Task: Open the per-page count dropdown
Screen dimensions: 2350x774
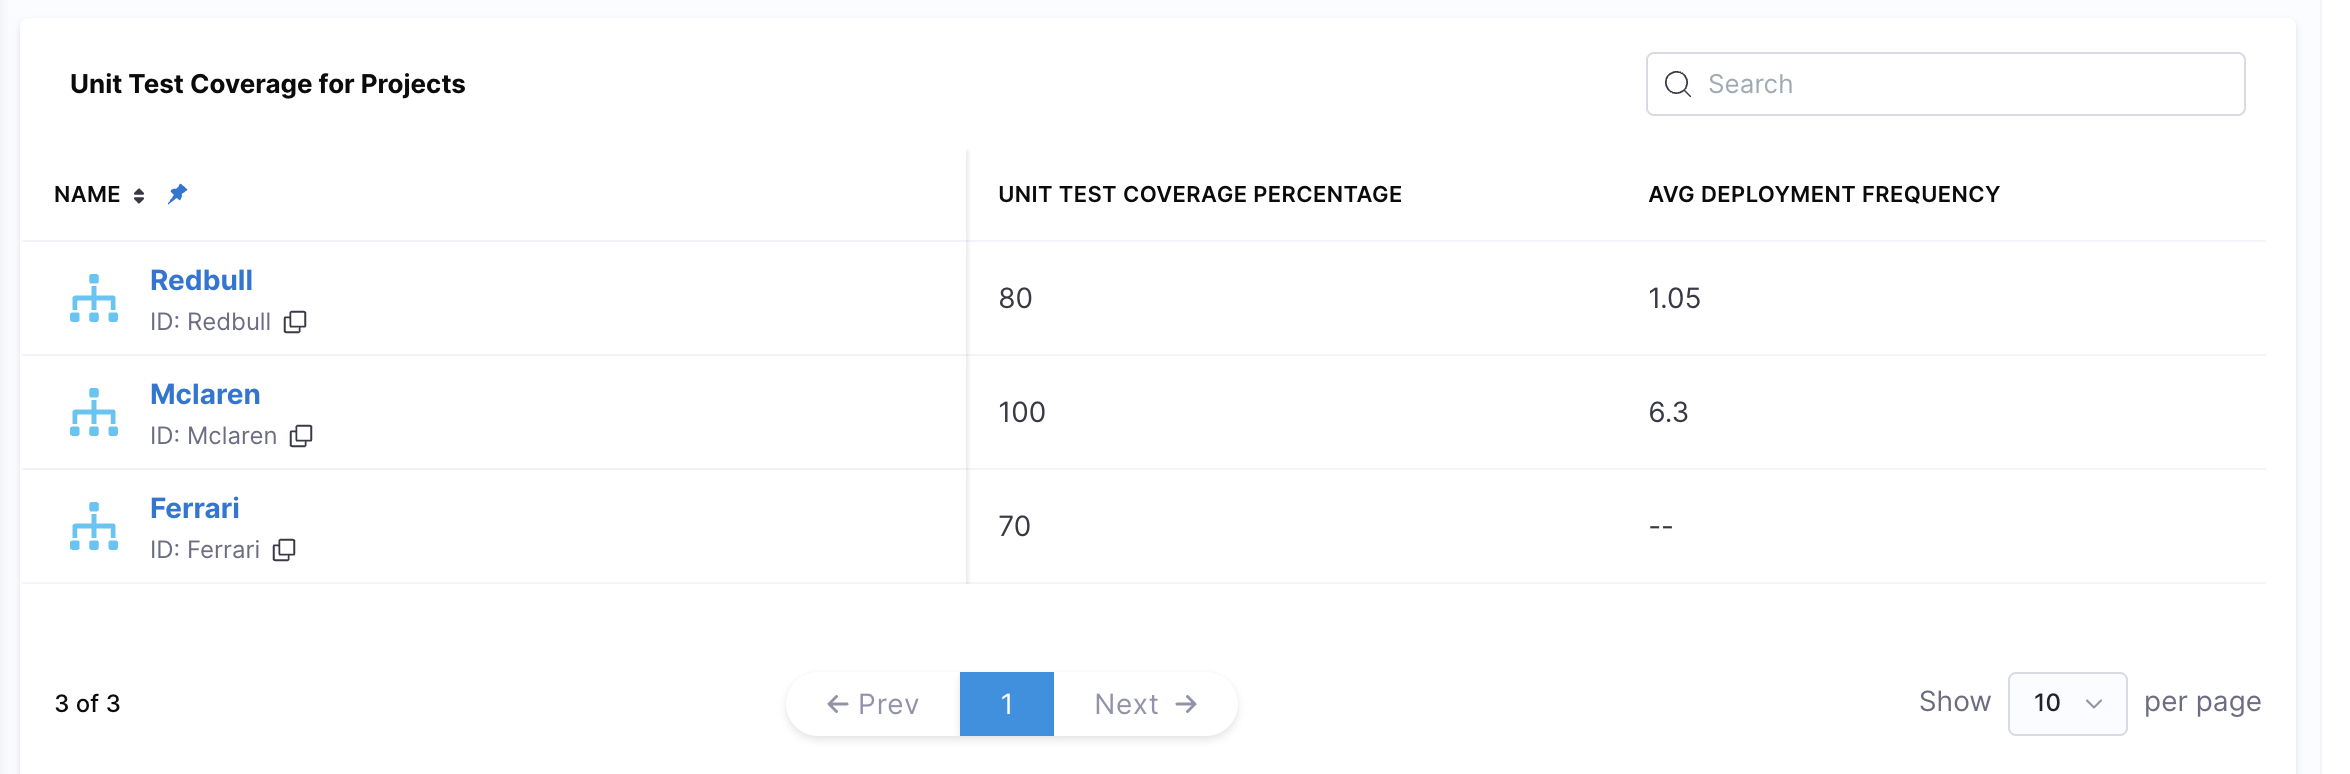Action: [2066, 703]
